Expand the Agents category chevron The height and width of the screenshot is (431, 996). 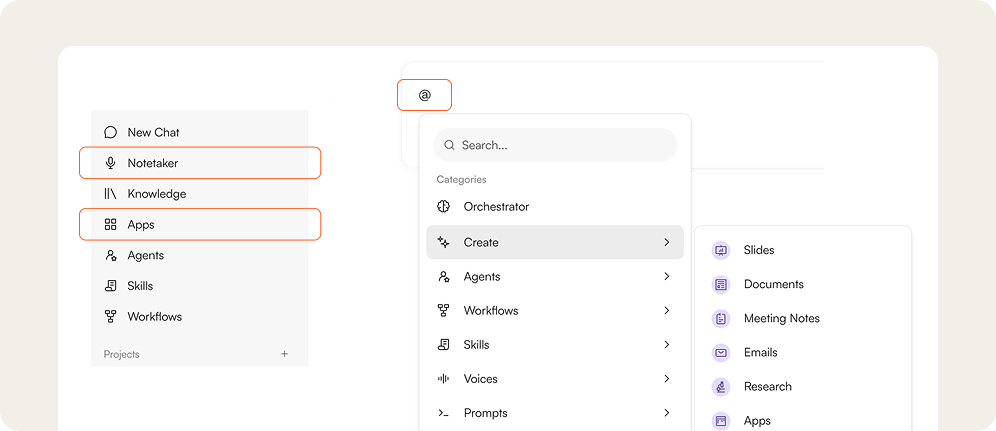pos(666,277)
